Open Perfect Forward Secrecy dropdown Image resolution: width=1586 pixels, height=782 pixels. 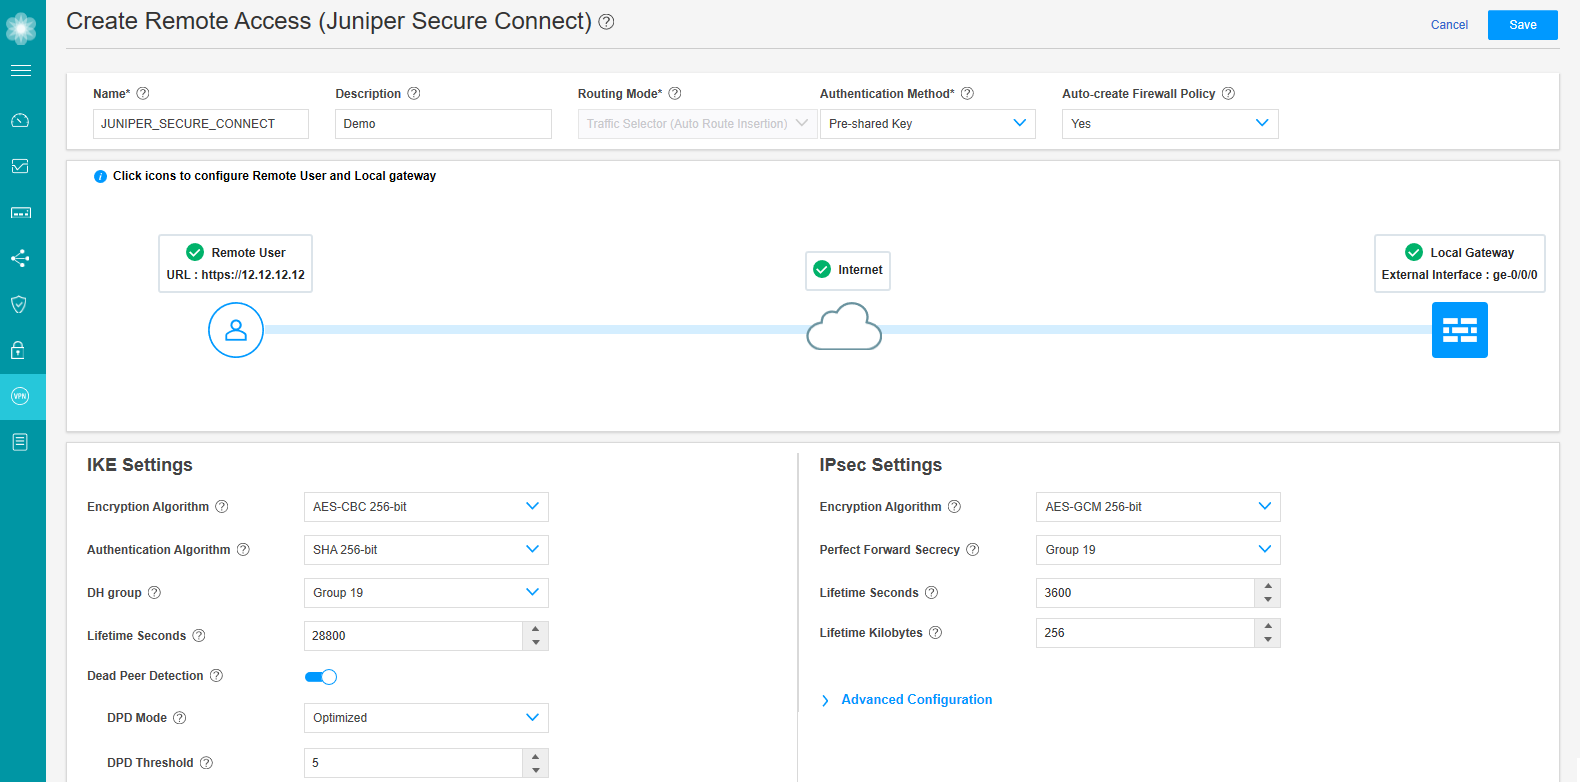pos(1157,550)
